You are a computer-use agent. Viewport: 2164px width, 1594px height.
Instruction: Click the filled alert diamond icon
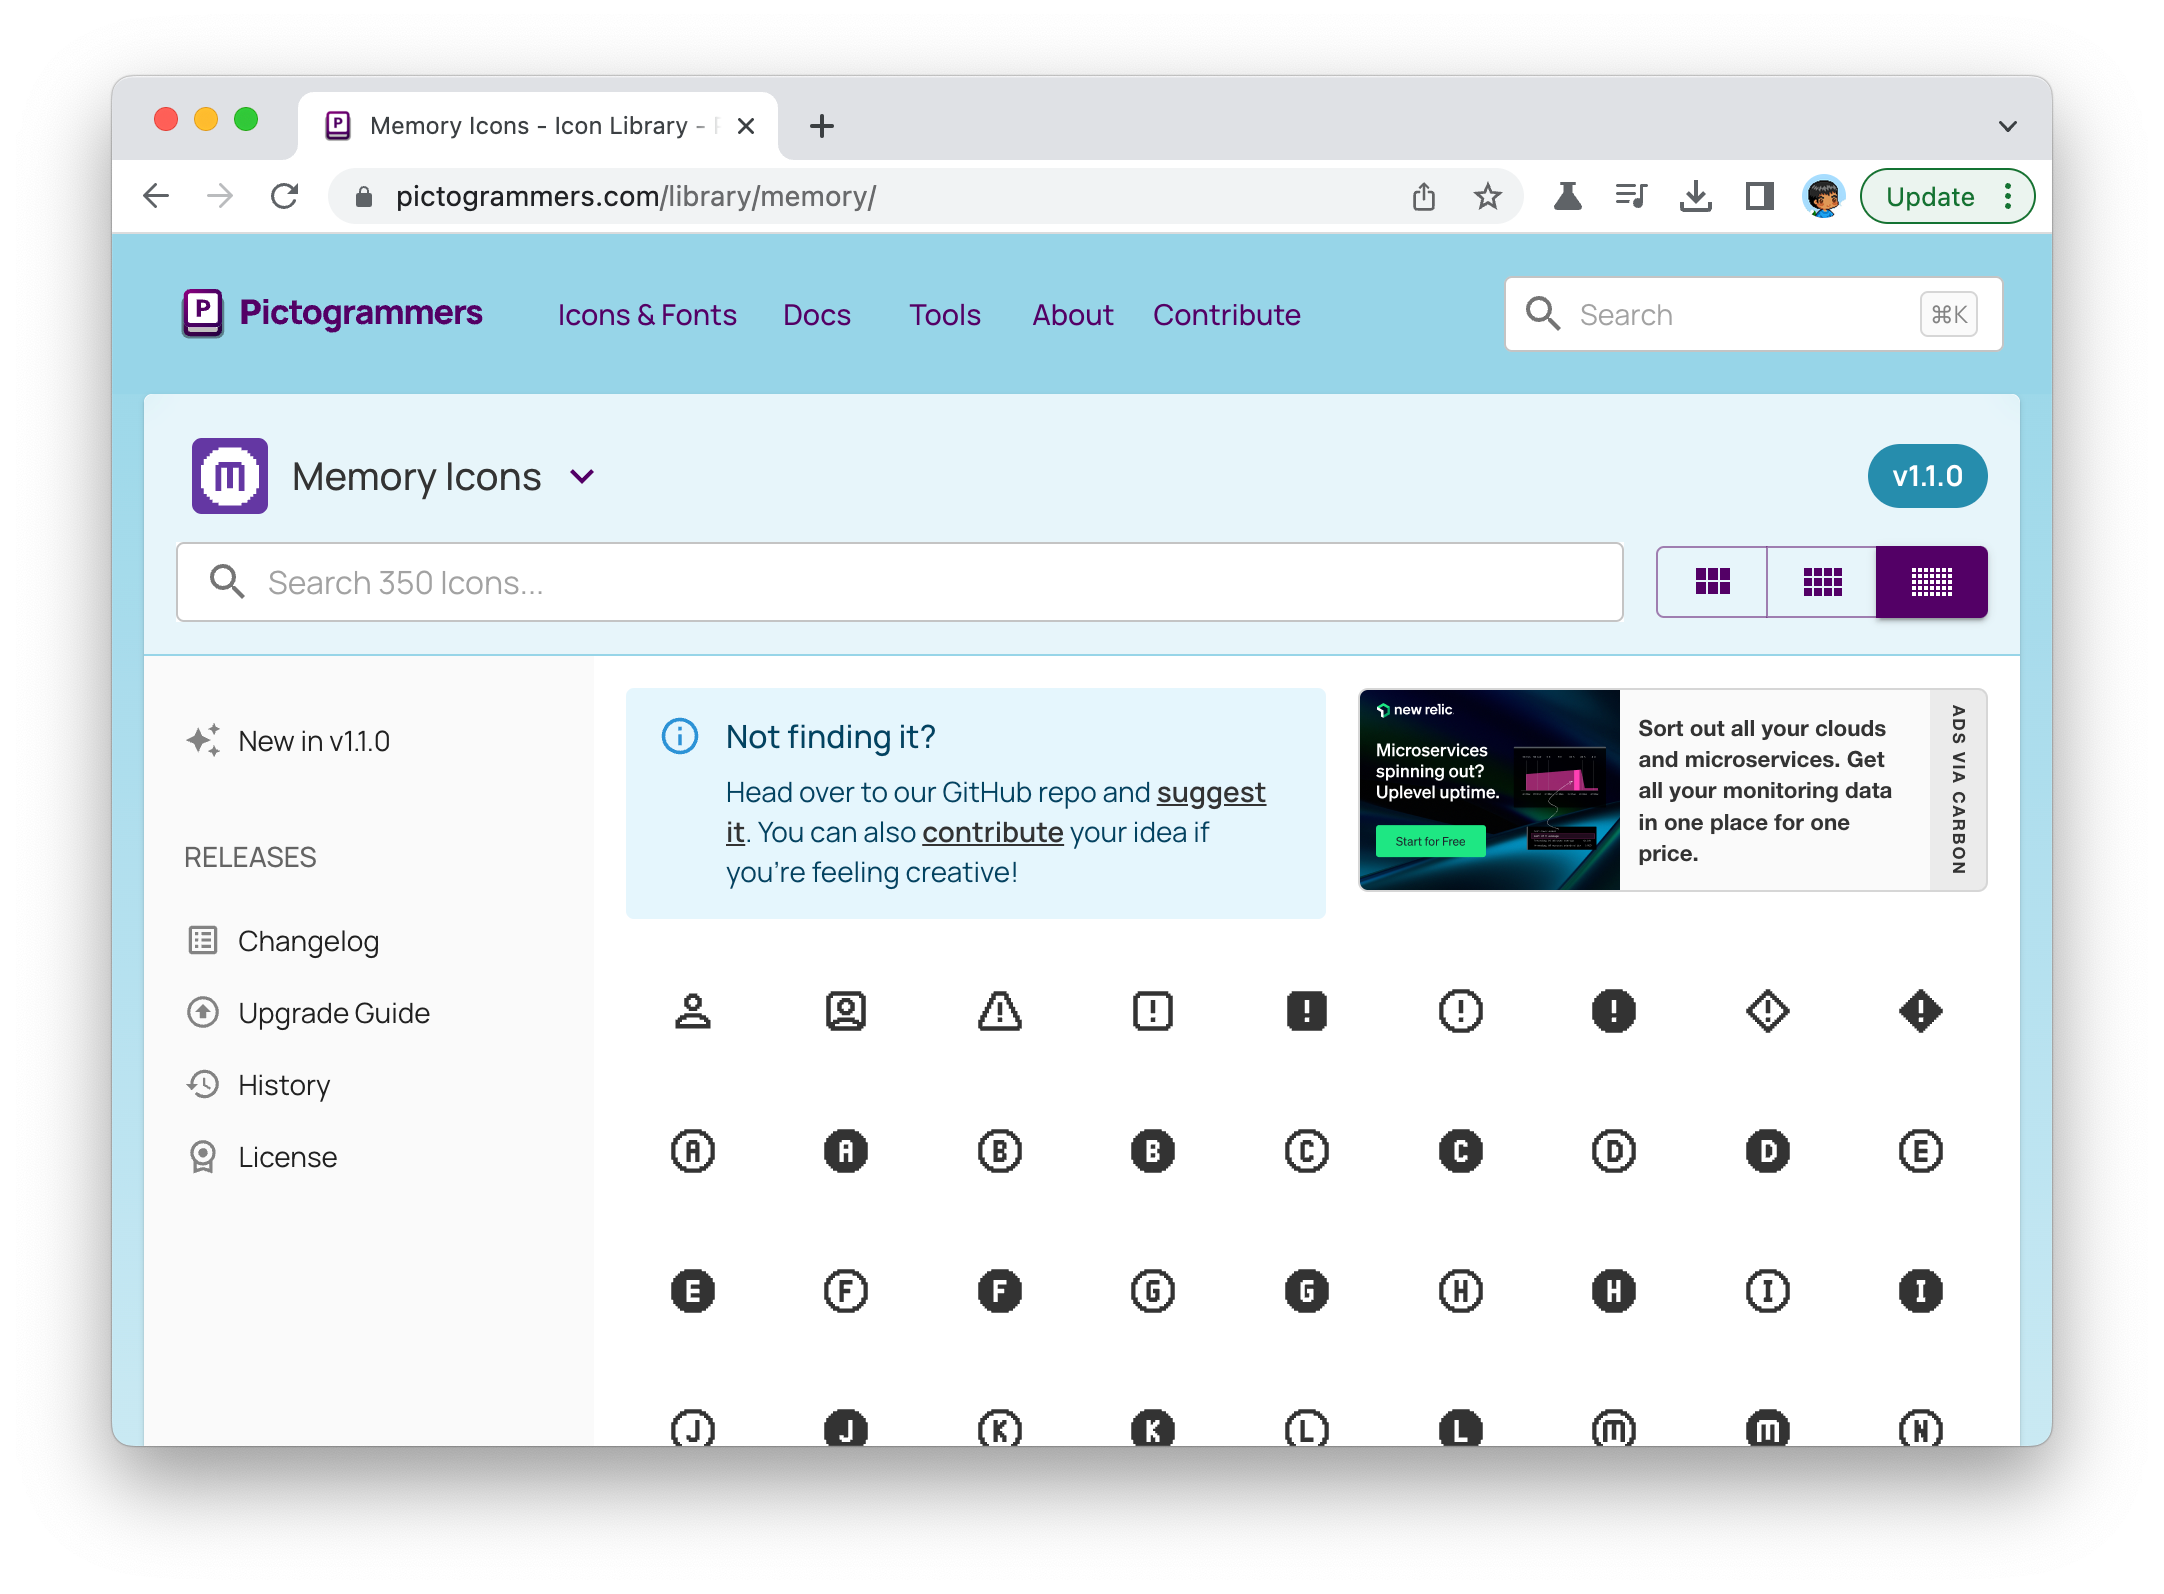pyautogui.click(x=1920, y=1011)
